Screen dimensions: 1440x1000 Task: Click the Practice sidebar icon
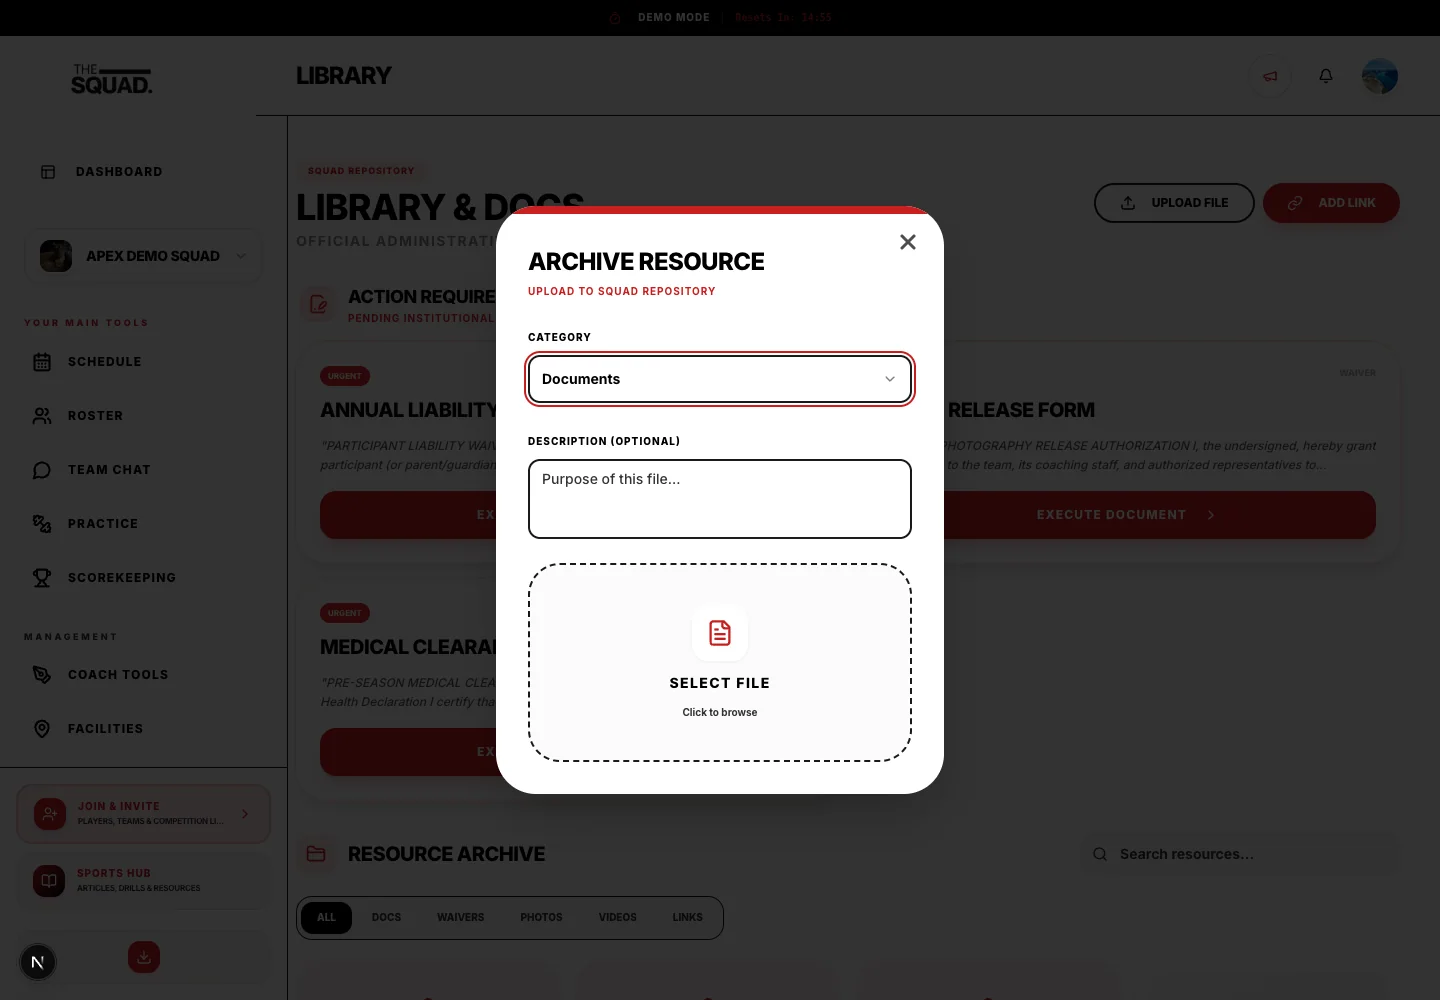click(x=42, y=524)
